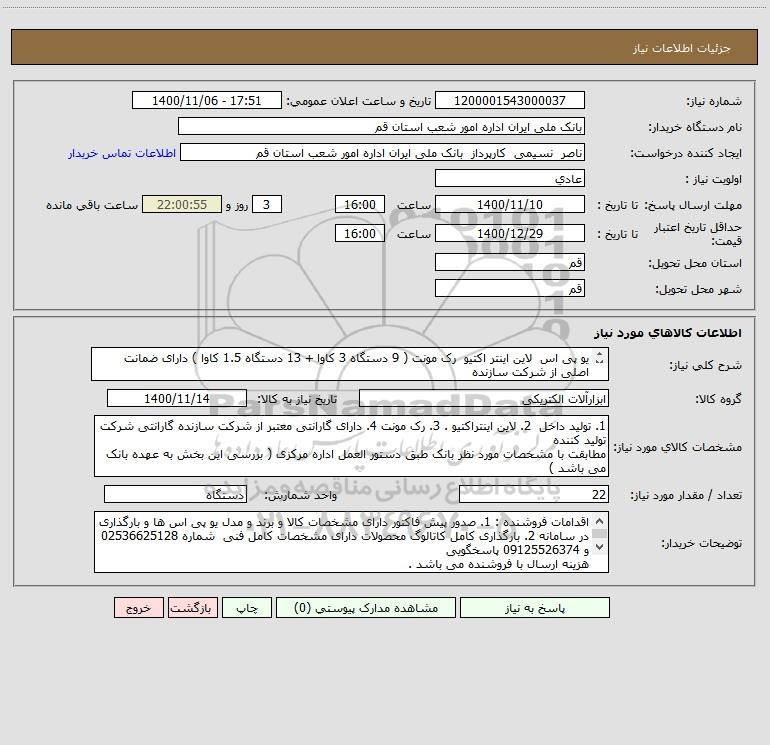Click the پاسخ به نیاز button
This screenshot has width=770, height=745.
tap(535, 607)
